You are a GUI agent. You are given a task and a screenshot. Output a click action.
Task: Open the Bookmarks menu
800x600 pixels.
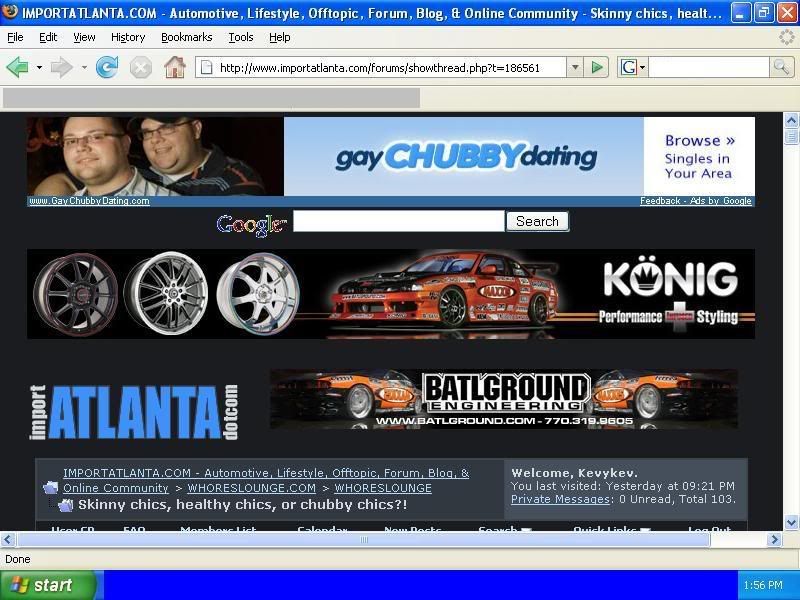186,37
